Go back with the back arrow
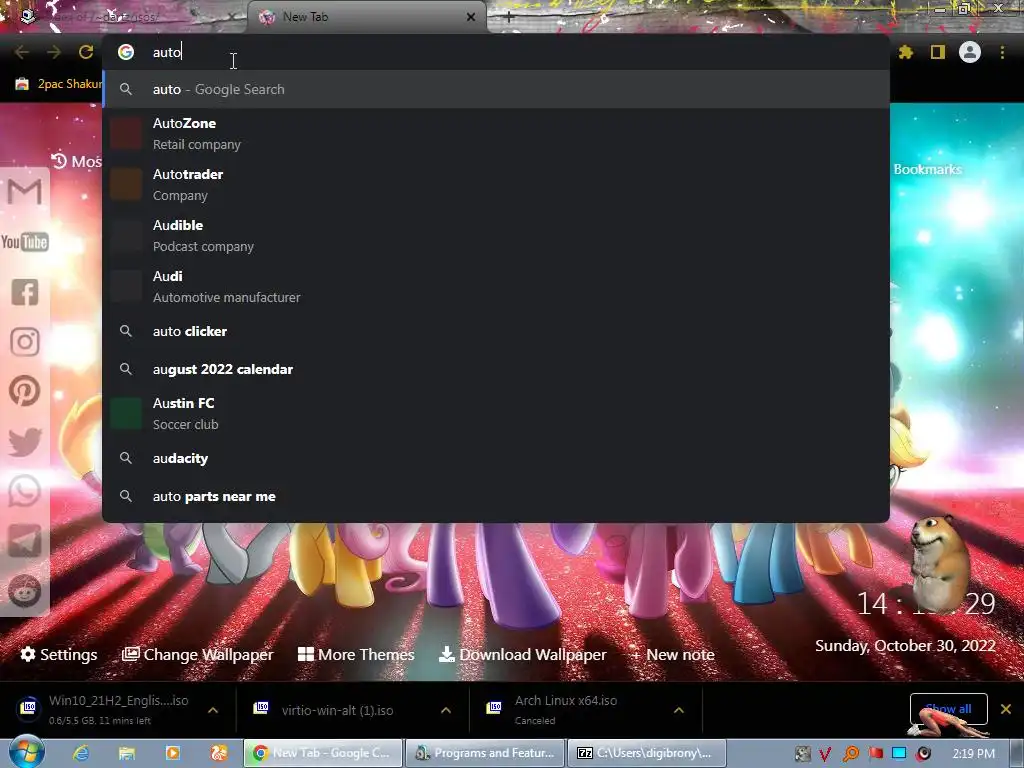The width and height of the screenshot is (1024, 768). point(22,52)
